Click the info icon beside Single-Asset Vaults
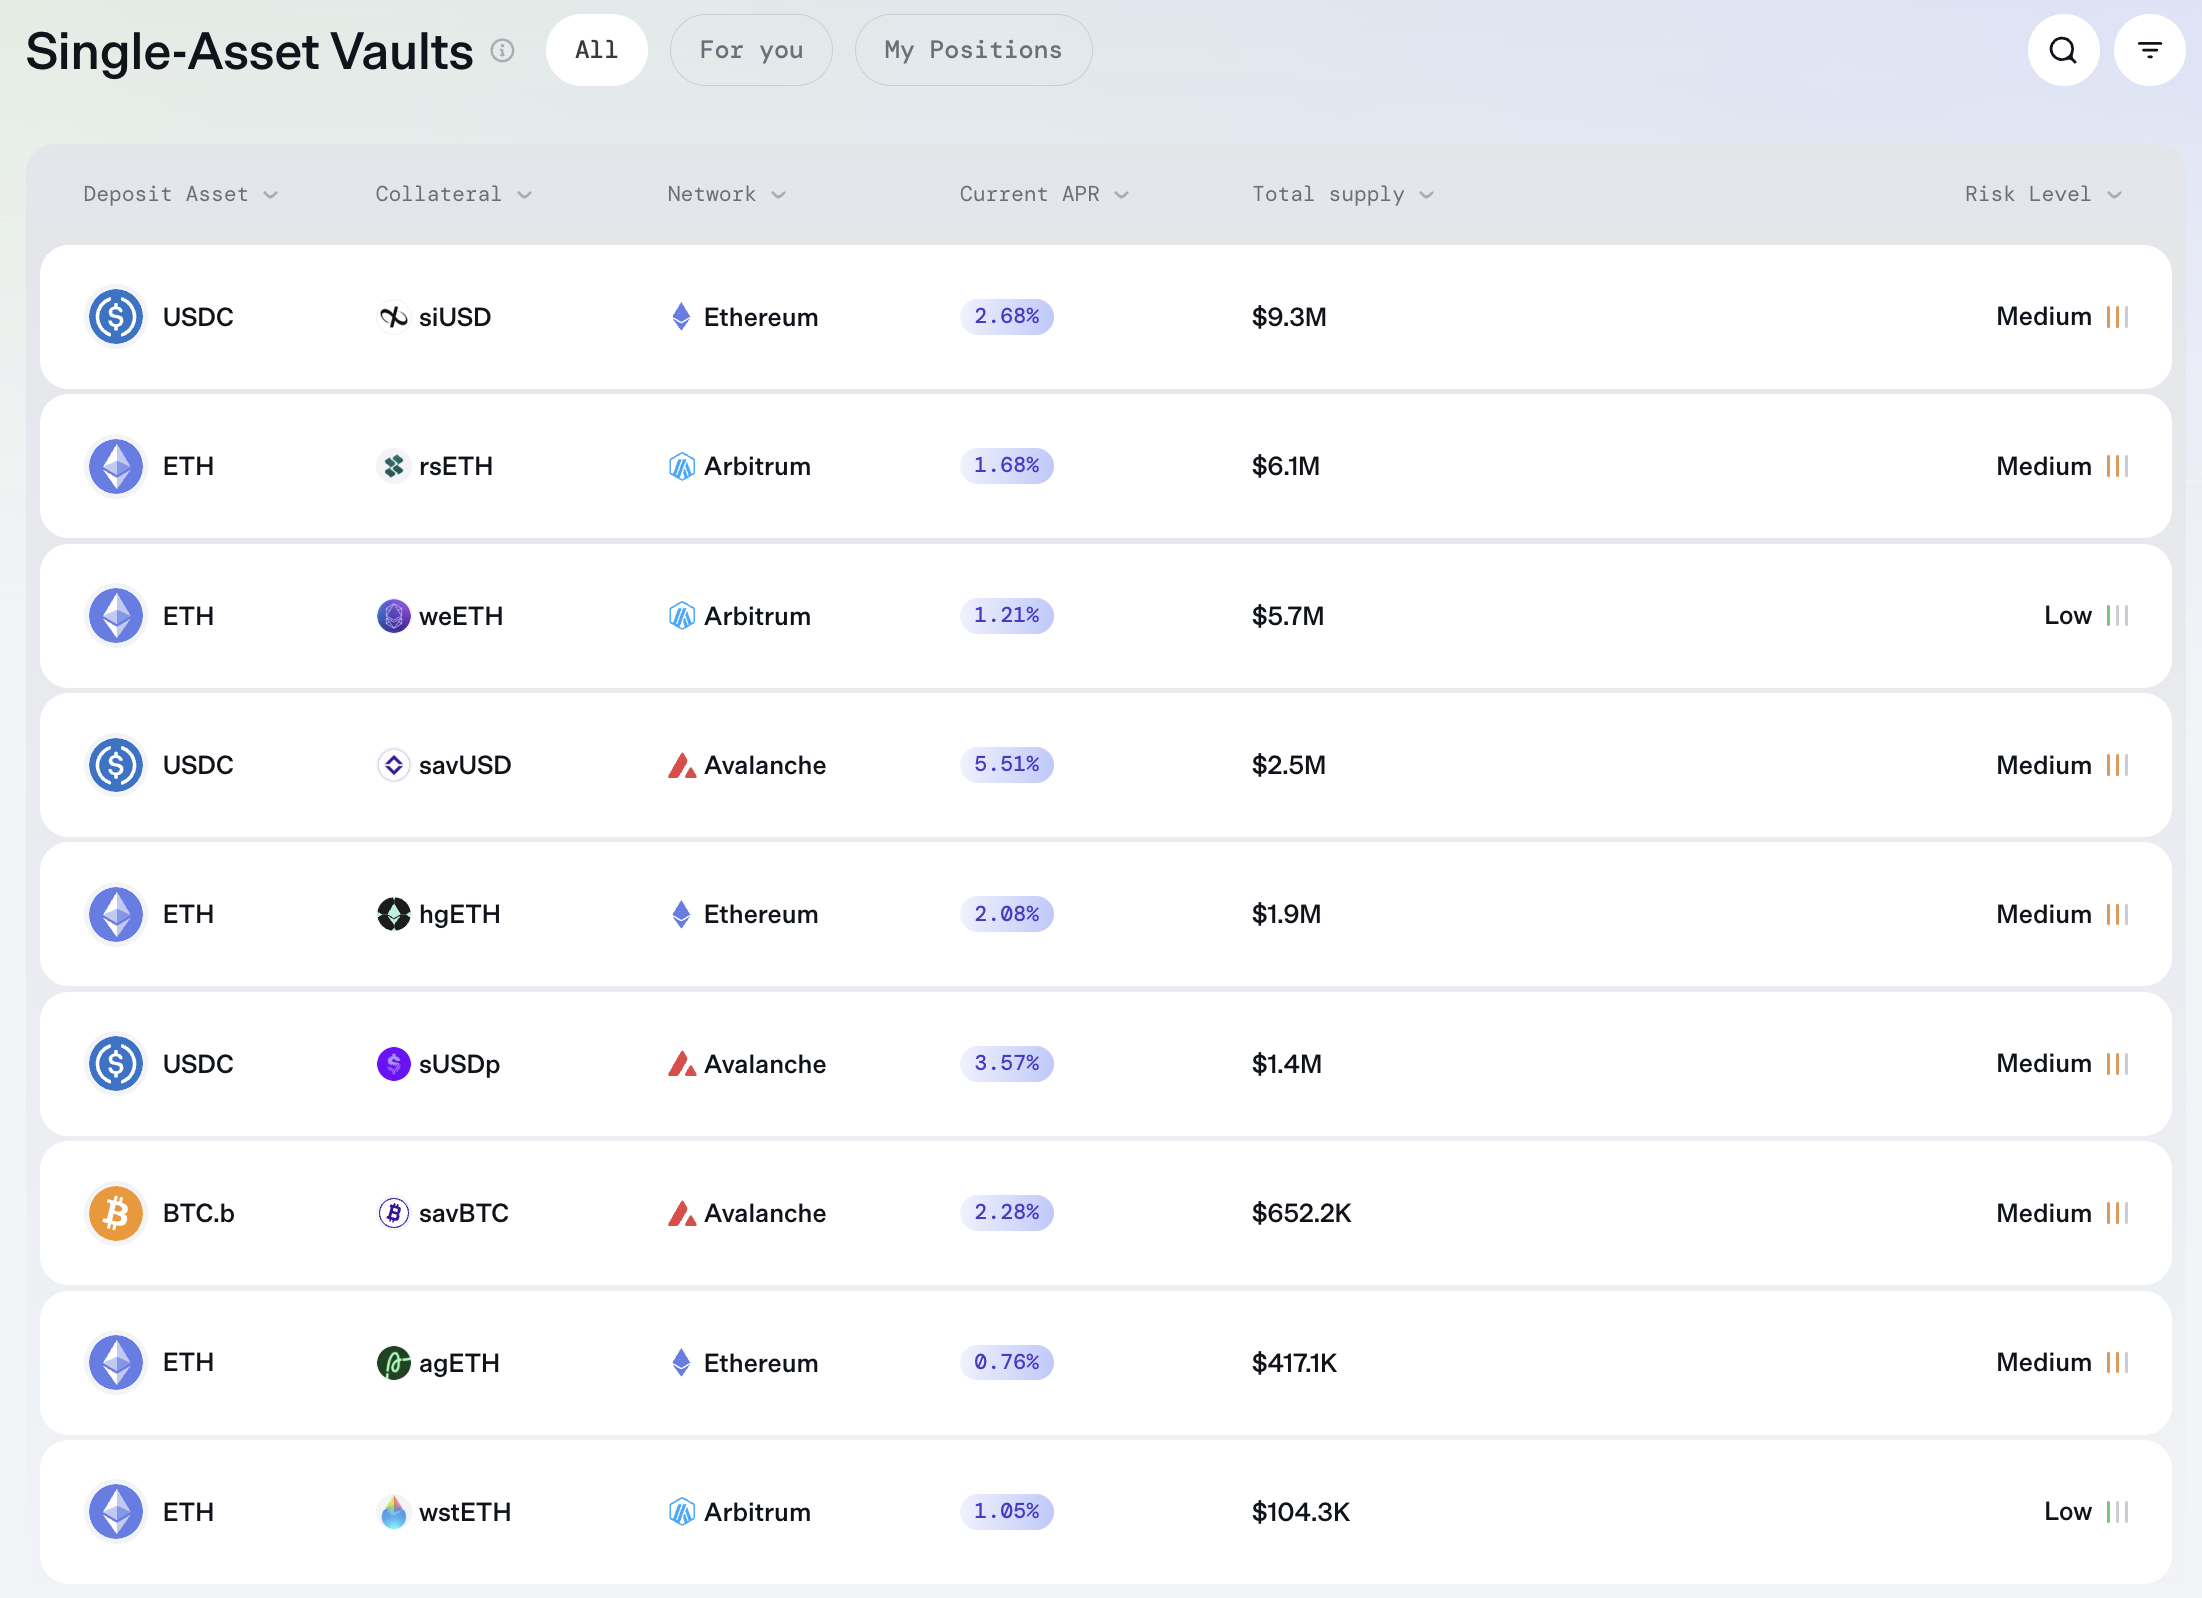This screenshot has width=2202, height=1598. coord(503,50)
